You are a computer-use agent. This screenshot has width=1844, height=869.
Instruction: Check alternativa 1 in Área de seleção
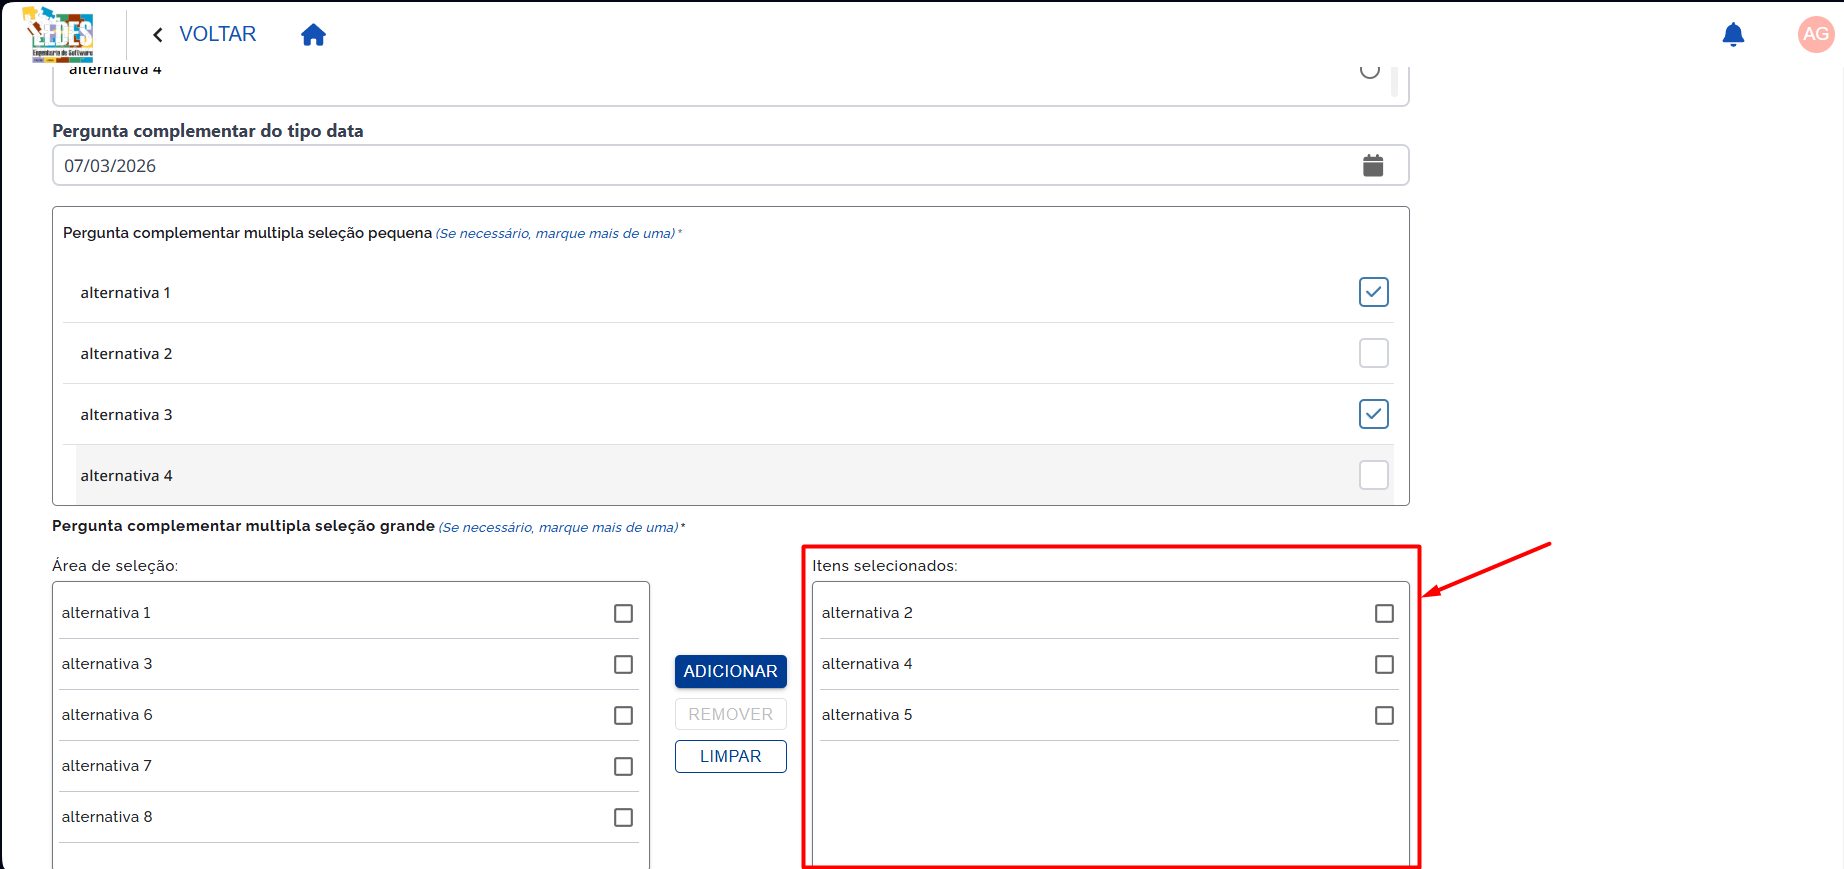tap(623, 613)
